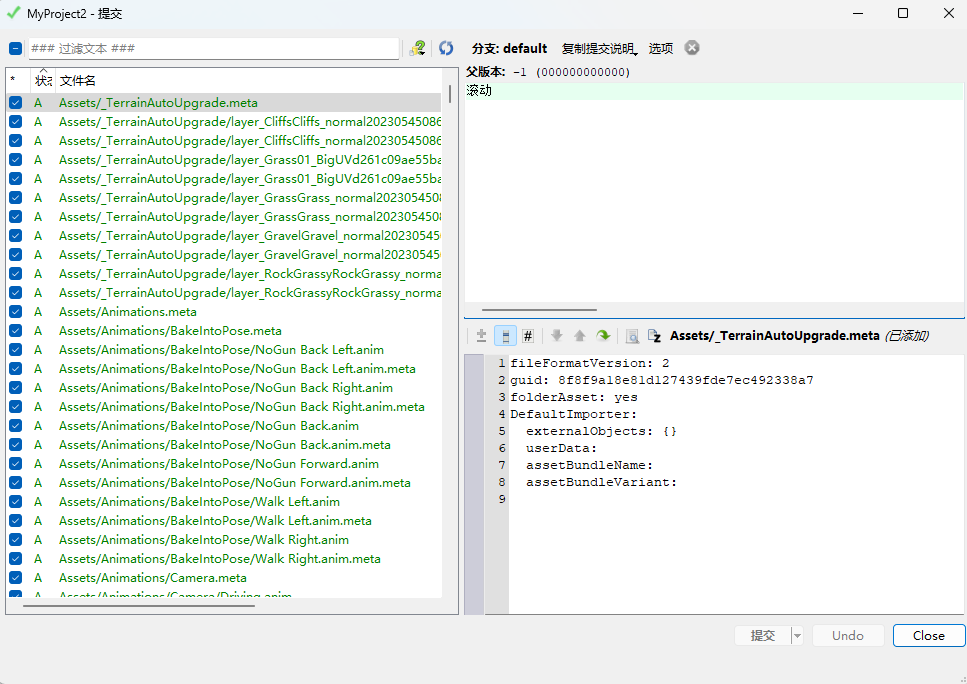Open the 复制提交说明 dropdown
This screenshot has height=684, width=967.
tap(599, 48)
